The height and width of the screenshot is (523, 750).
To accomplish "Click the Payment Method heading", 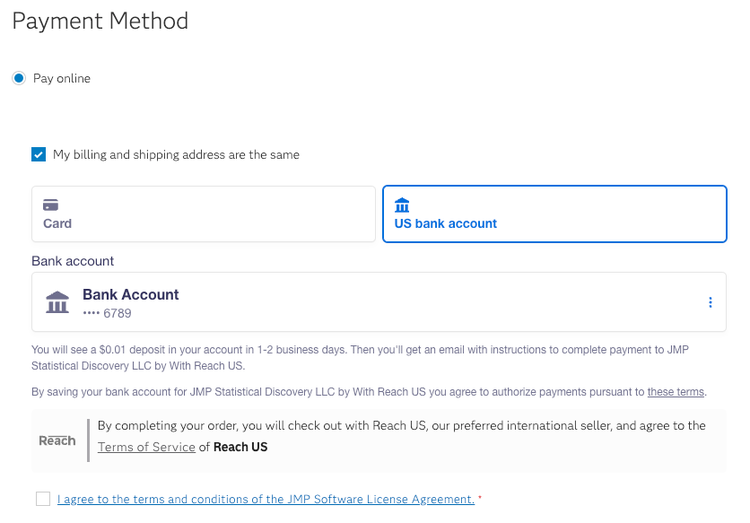I will (x=100, y=20).
